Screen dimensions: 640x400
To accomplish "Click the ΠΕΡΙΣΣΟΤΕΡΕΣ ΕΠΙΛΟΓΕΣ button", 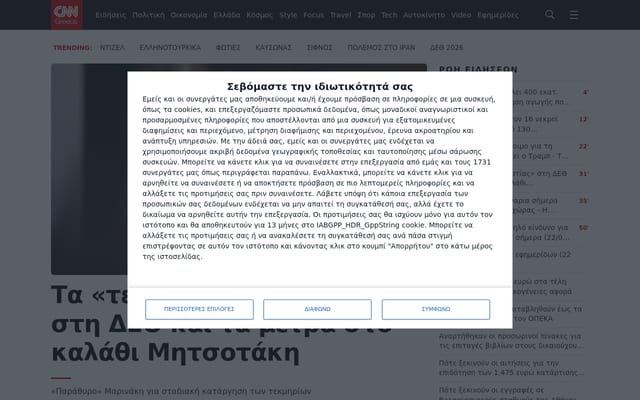I will pos(199,309).
